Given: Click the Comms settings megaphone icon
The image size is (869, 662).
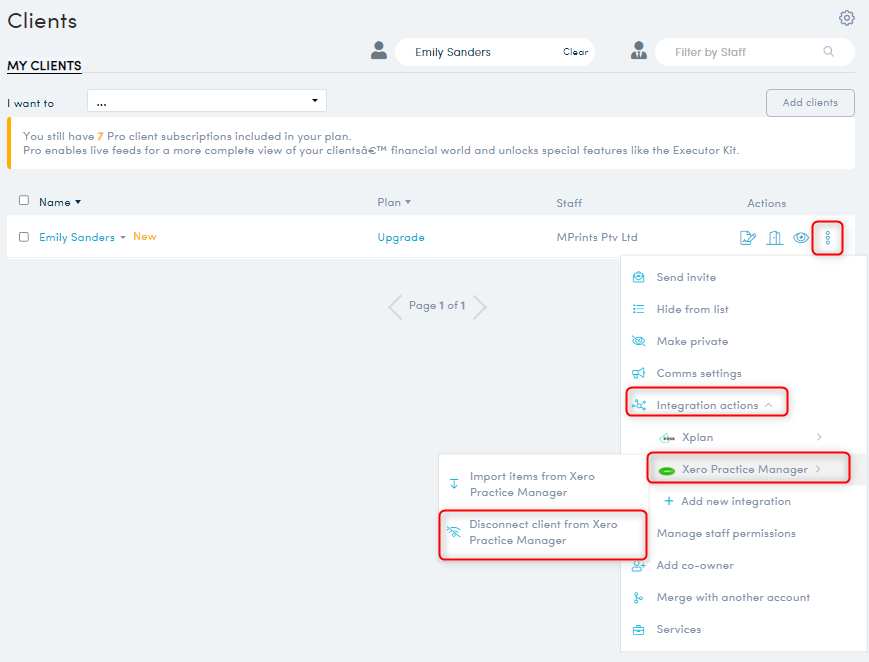Looking at the screenshot, I should pyautogui.click(x=638, y=373).
